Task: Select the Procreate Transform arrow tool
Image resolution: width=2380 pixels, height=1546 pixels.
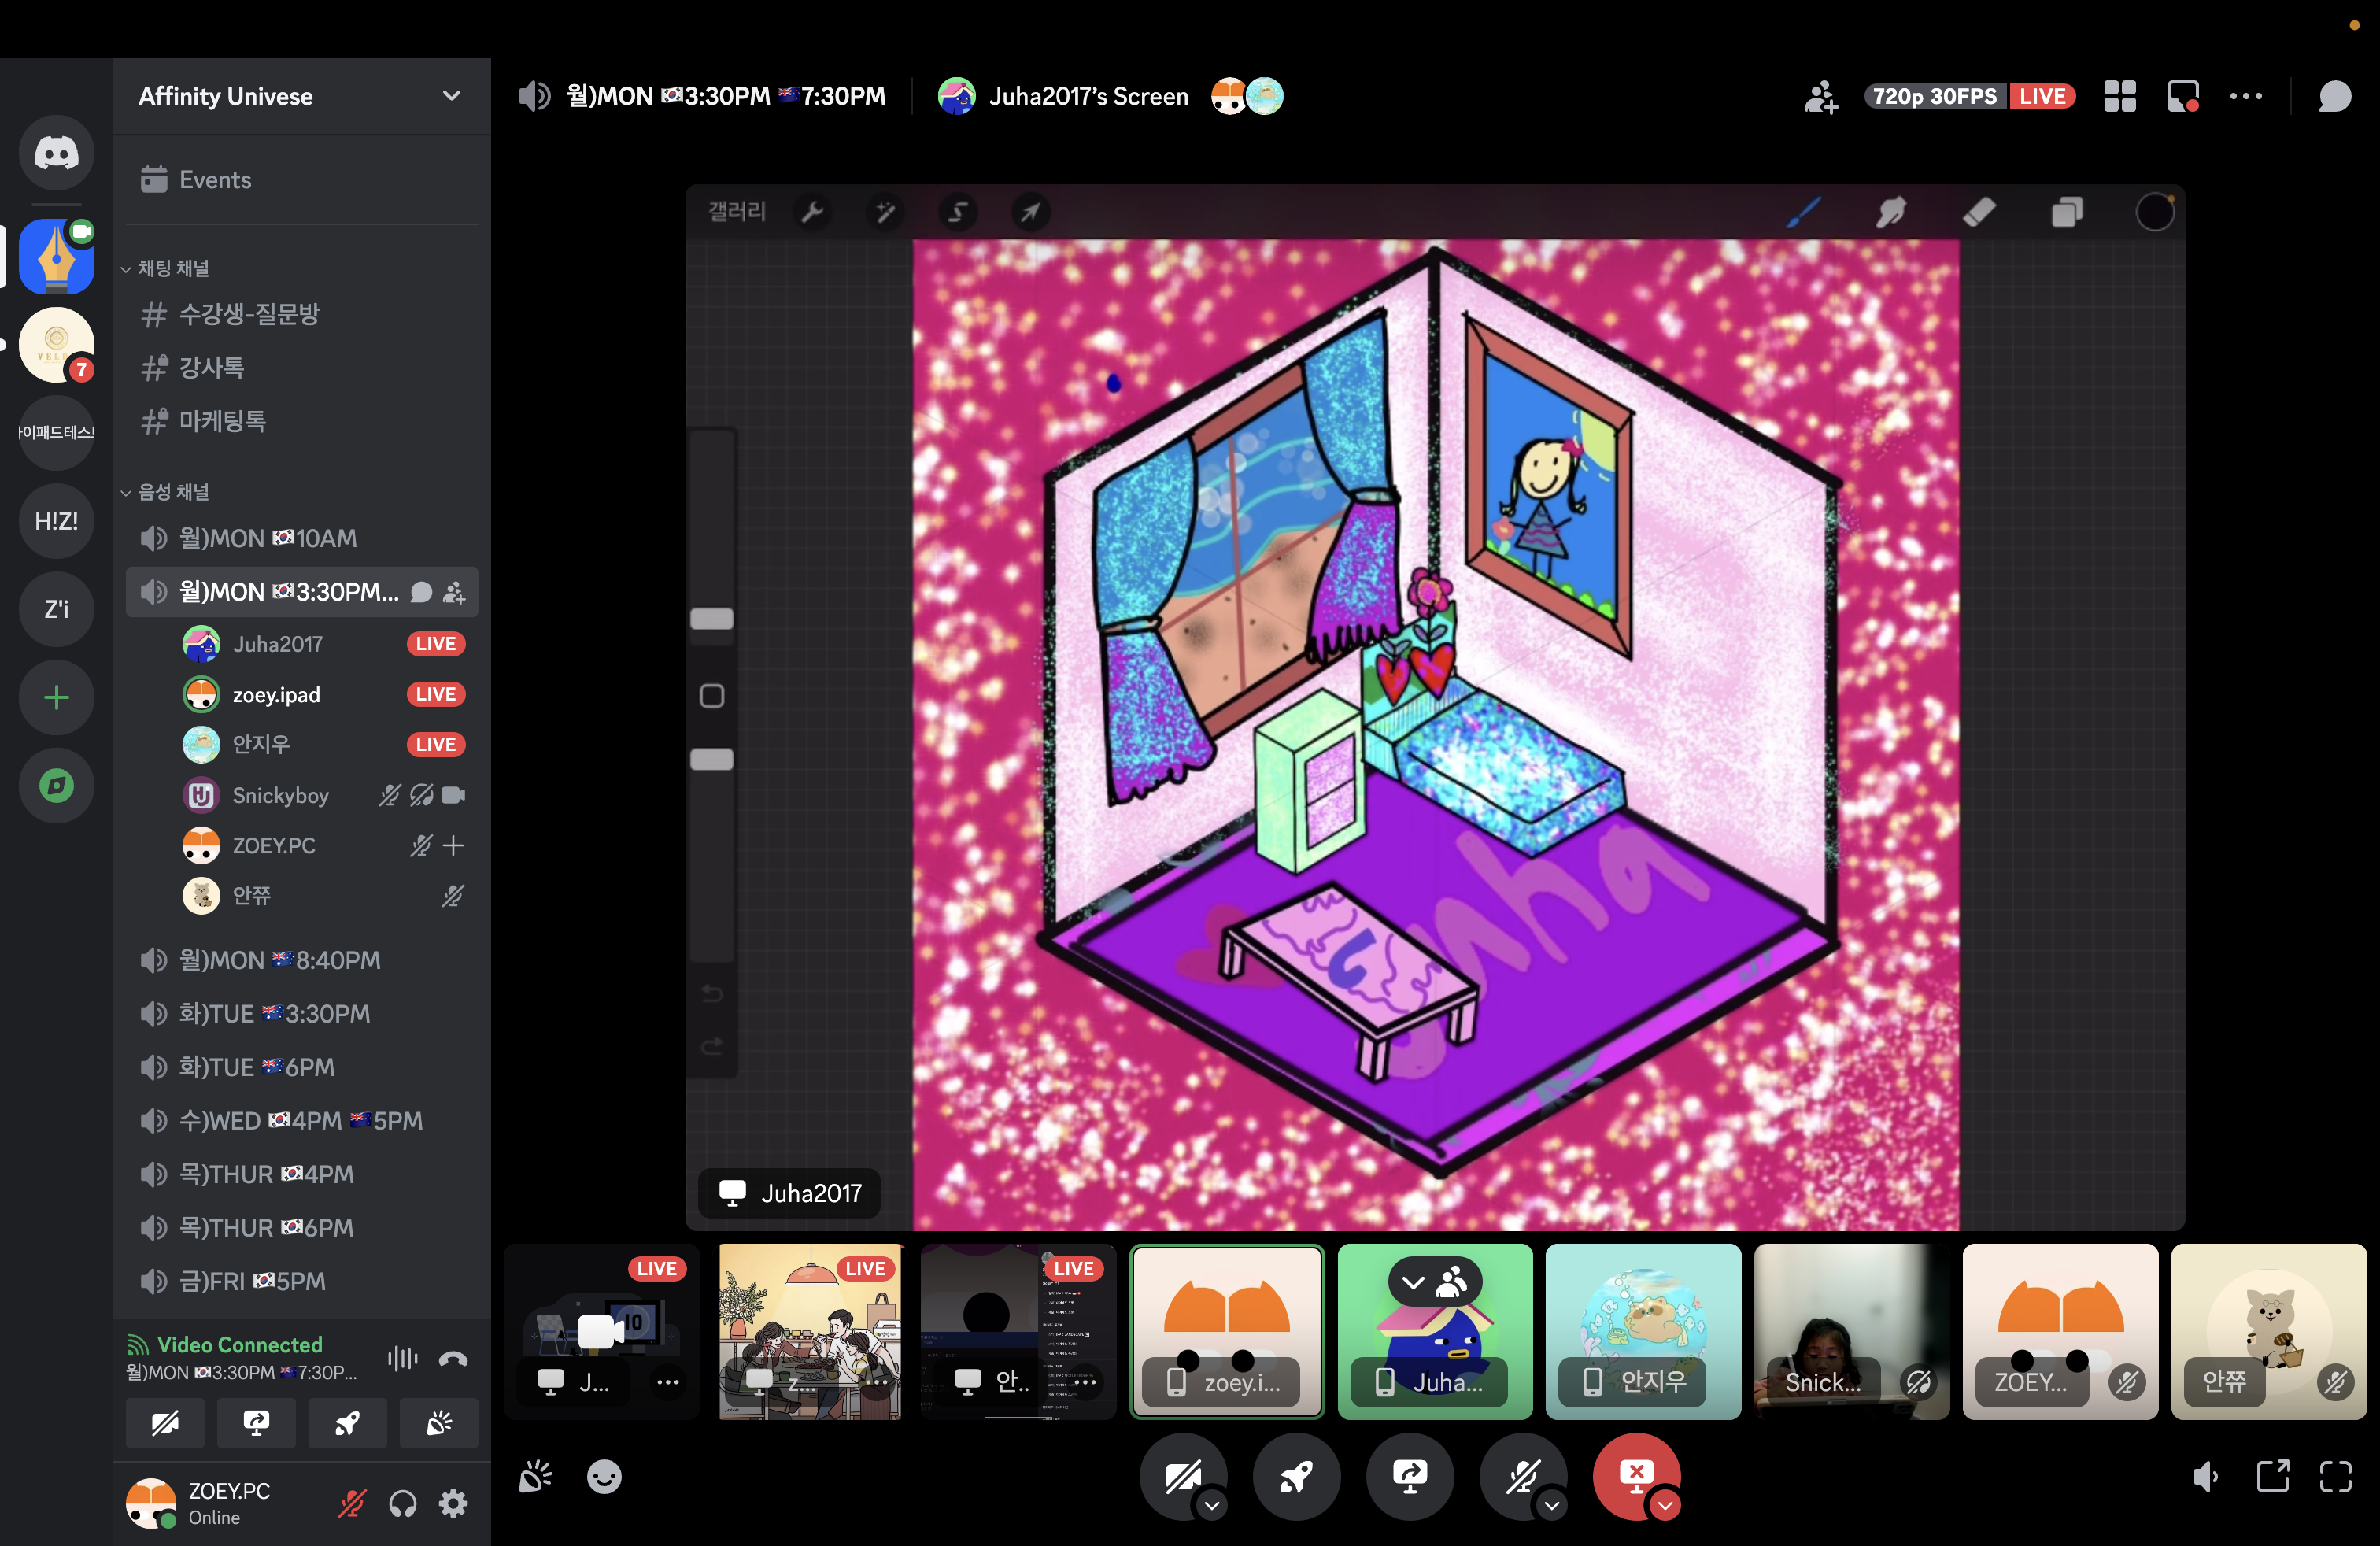Action: coord(1030,212)
